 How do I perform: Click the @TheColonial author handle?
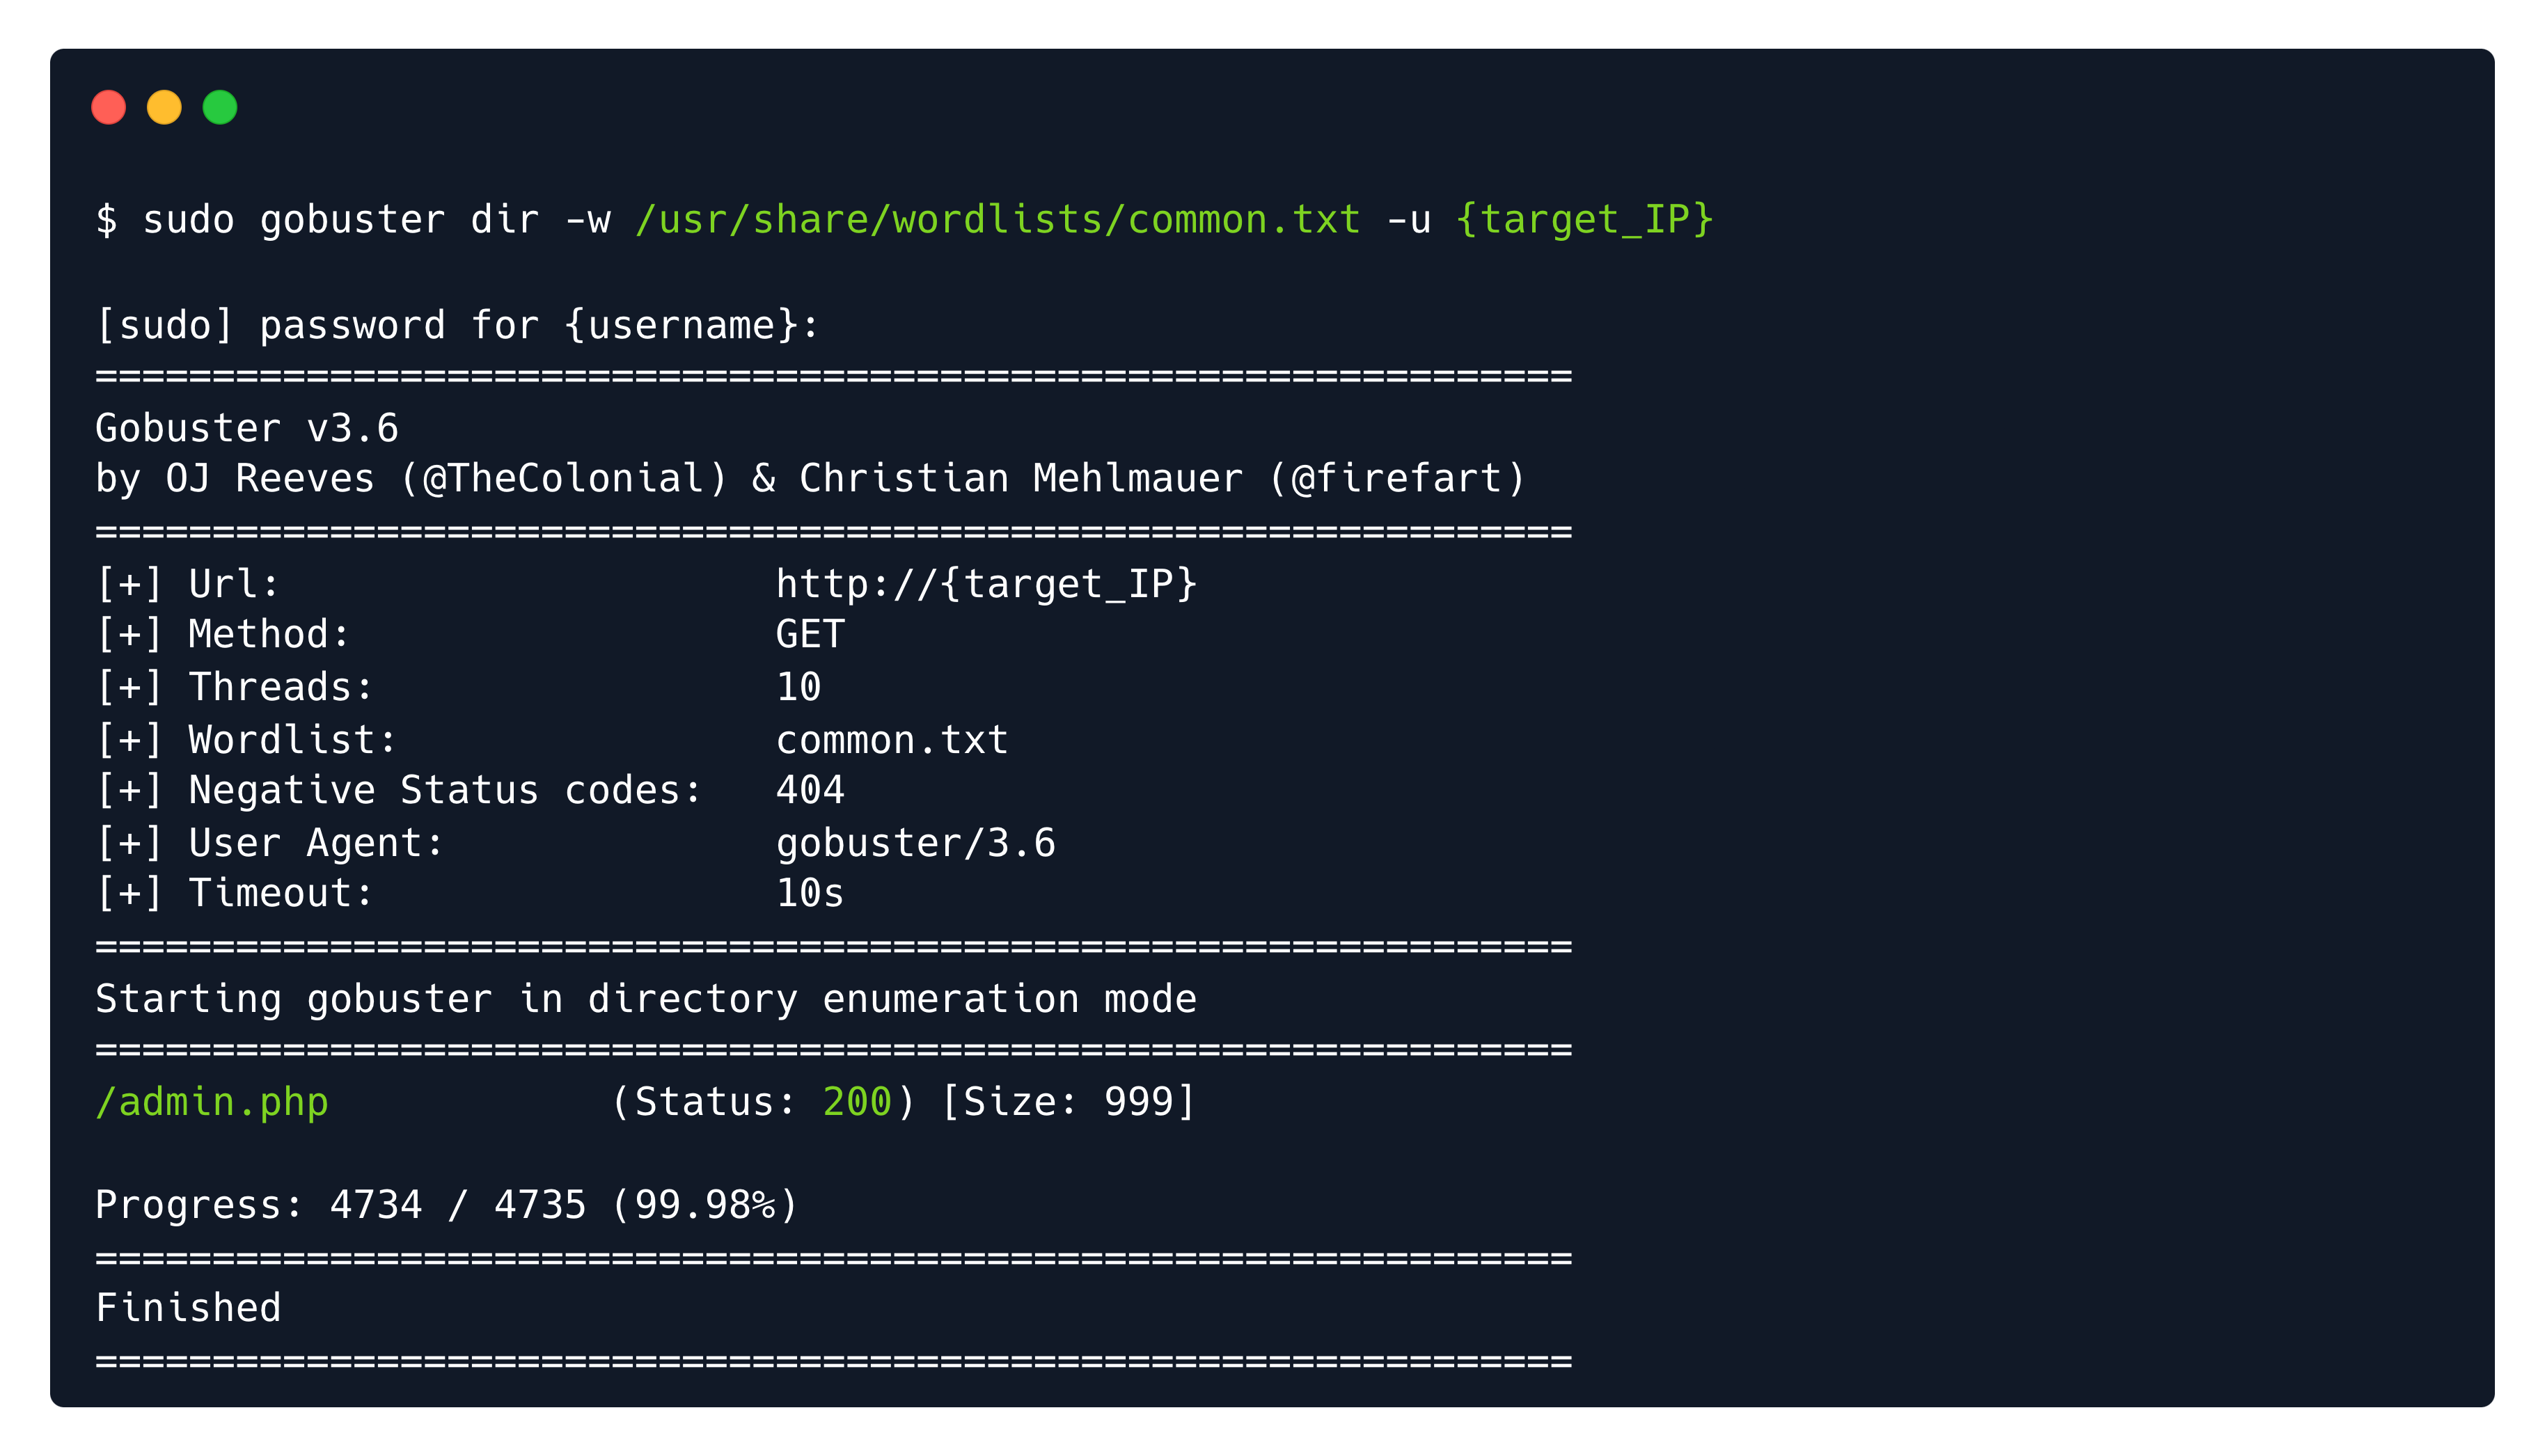coord(575,478)
